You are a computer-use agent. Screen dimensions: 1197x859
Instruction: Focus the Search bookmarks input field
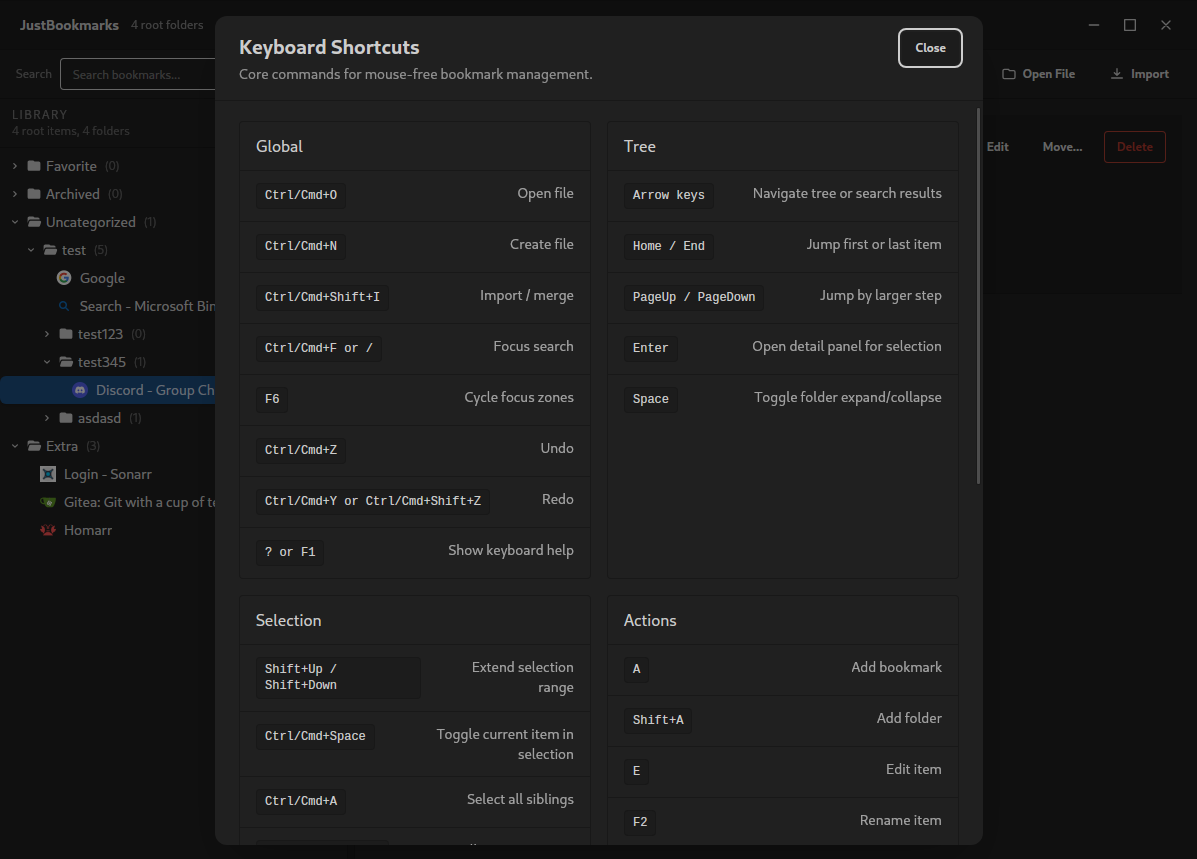(137, 74)
